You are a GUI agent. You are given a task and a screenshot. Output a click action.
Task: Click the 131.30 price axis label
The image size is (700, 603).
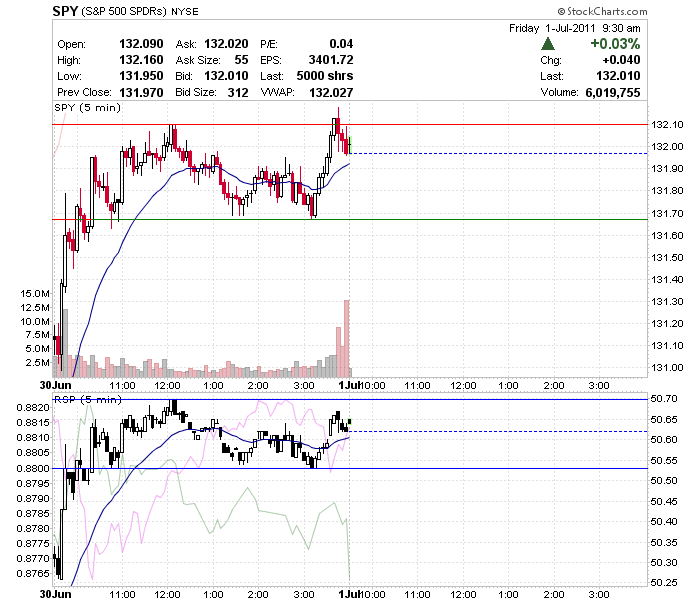pyautogui.click(x=667, y=302)
